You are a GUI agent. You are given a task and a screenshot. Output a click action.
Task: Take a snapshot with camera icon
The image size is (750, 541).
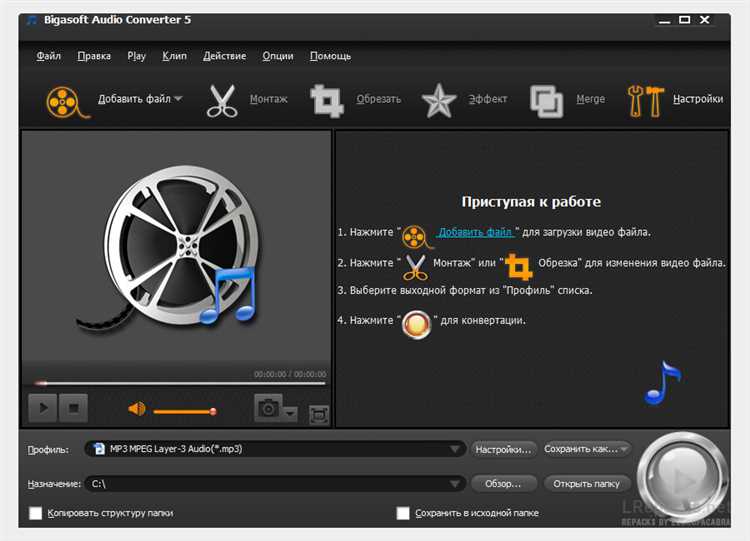pyautogui.click(x=268, y=408)
